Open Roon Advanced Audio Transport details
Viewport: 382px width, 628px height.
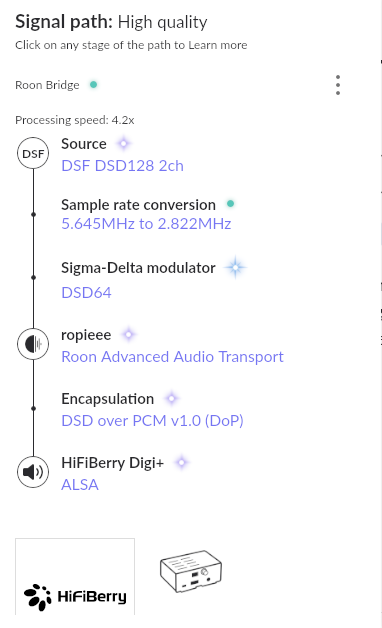click(x=173, y=357)
